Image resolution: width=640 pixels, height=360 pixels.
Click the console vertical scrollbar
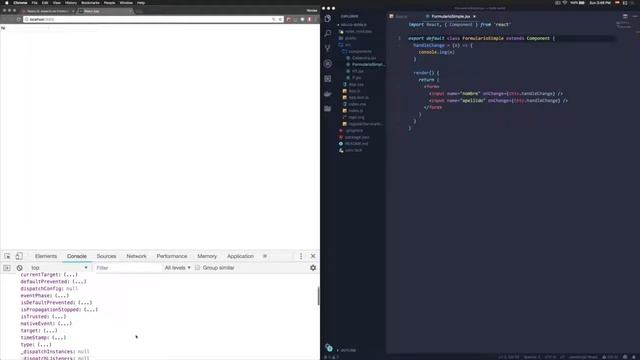click(318, 296)
